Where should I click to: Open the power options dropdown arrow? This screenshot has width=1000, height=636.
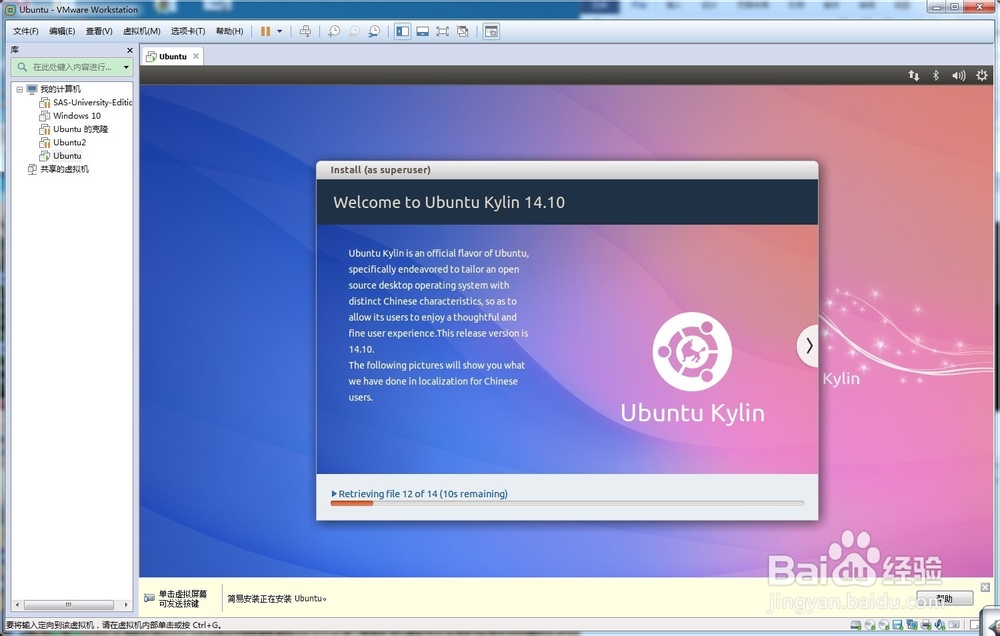point(279,31)
